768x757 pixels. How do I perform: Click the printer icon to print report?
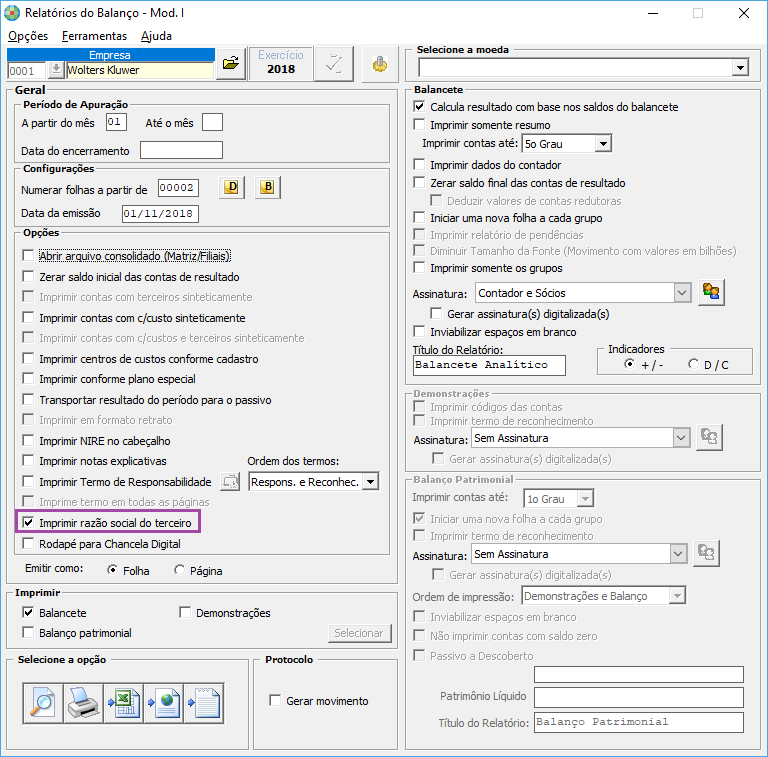click(x=83, y=702)
